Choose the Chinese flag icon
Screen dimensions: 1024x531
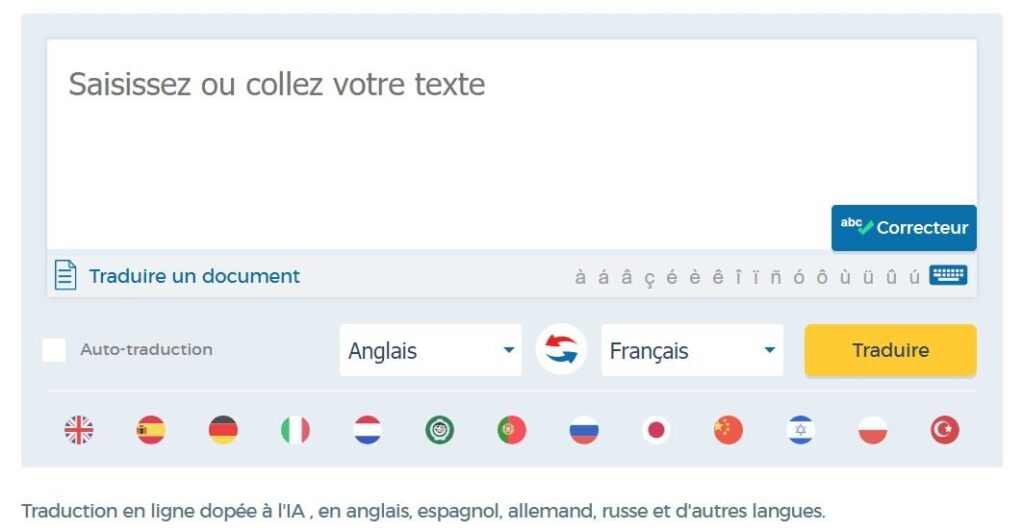click(x=728, y=430)
